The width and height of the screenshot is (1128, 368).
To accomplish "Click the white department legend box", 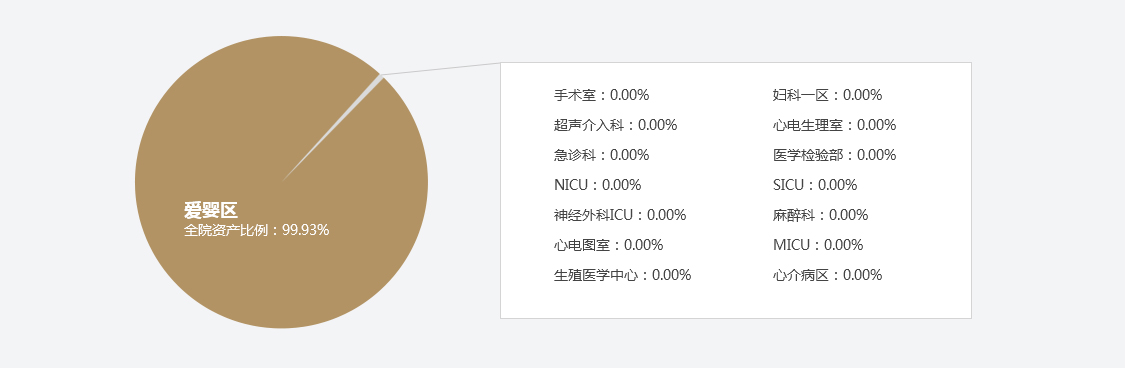I will pos(736,190).
